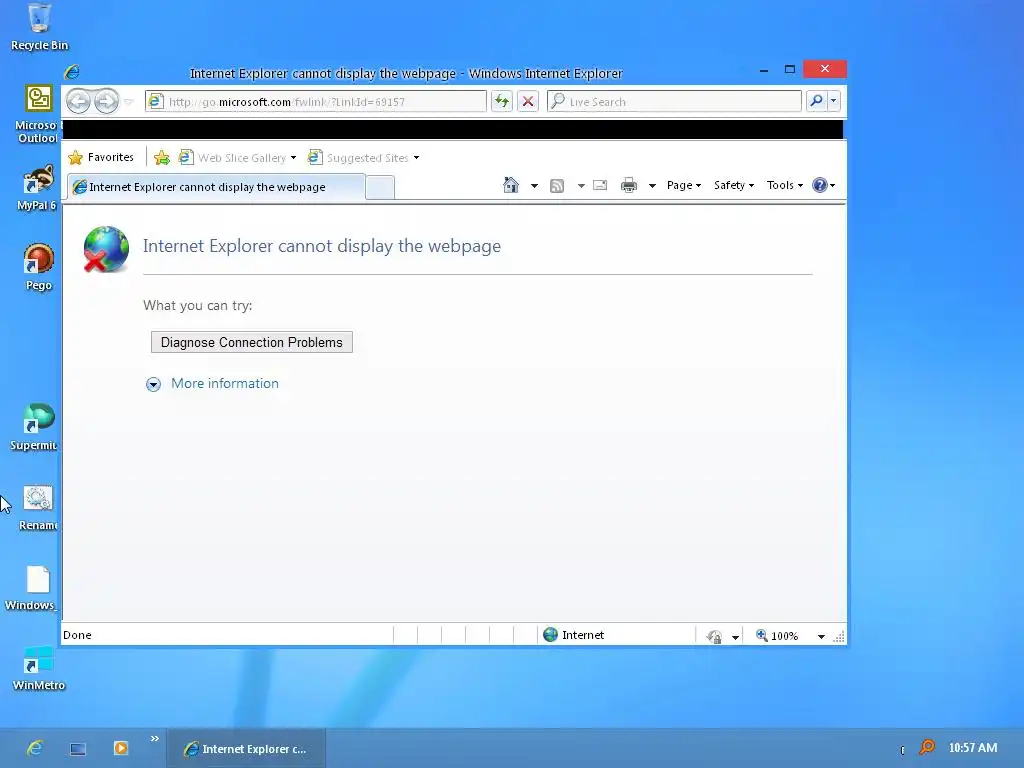Open the Help question mark menu
The width and height of the screenshot is (1024, 768).
pos(824,185)
